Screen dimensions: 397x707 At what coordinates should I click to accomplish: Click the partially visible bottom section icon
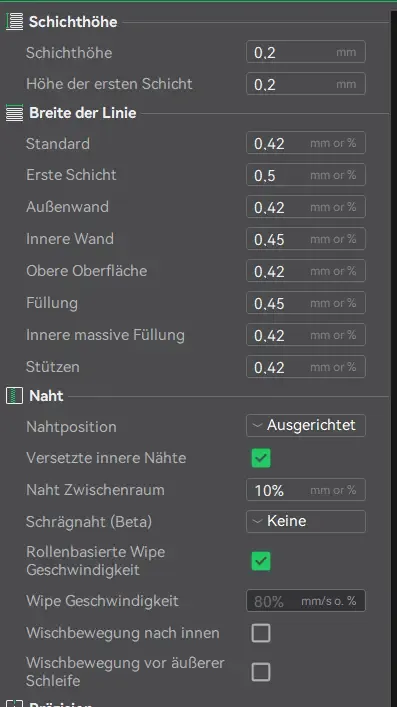pyautogui.click(x=14, y=703)
